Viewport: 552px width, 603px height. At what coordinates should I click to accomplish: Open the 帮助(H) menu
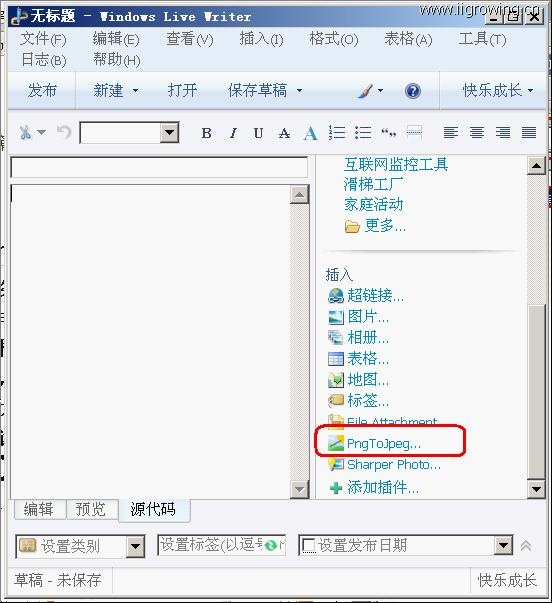[117, 60]
